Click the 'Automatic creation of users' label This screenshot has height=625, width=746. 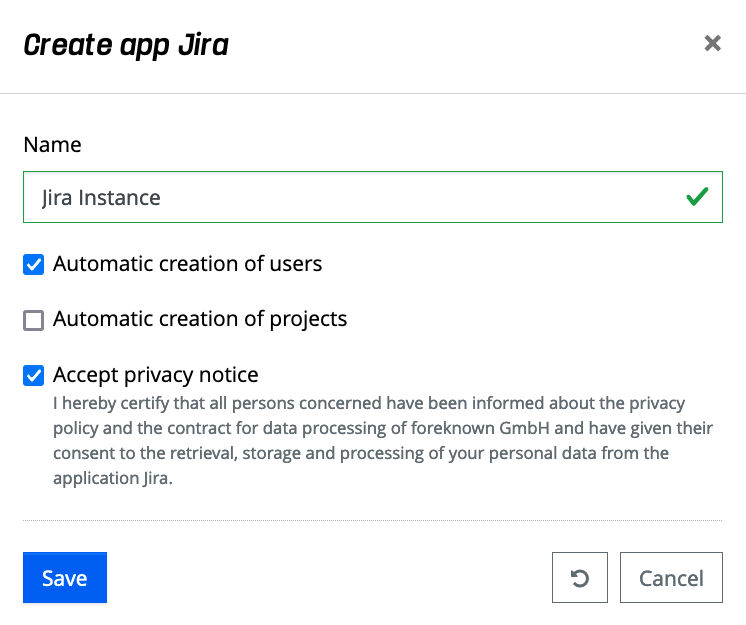(x=187, y=264)
